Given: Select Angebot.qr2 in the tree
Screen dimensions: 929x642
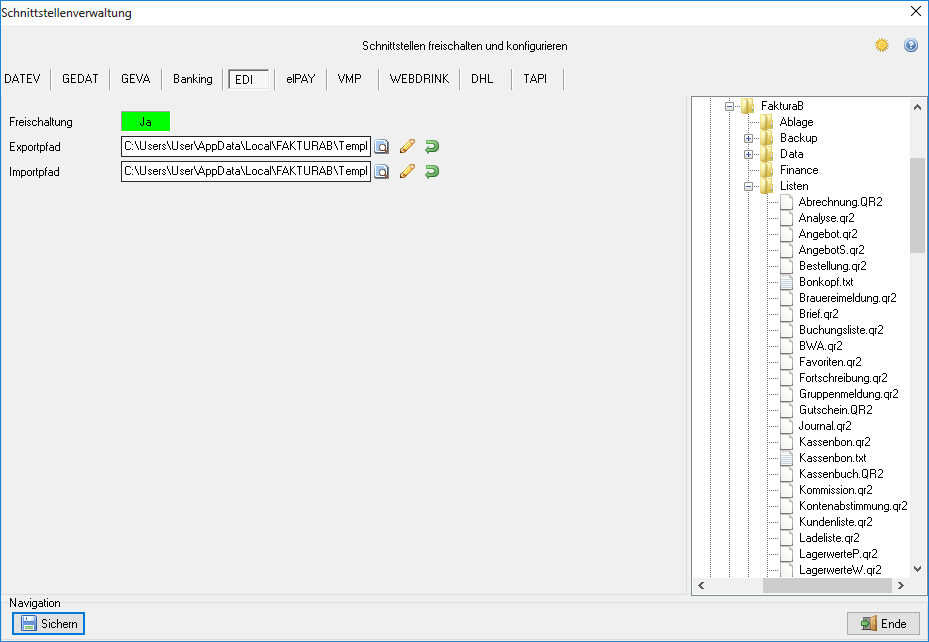Looking at the screenshot, I should tap(828, 234).
